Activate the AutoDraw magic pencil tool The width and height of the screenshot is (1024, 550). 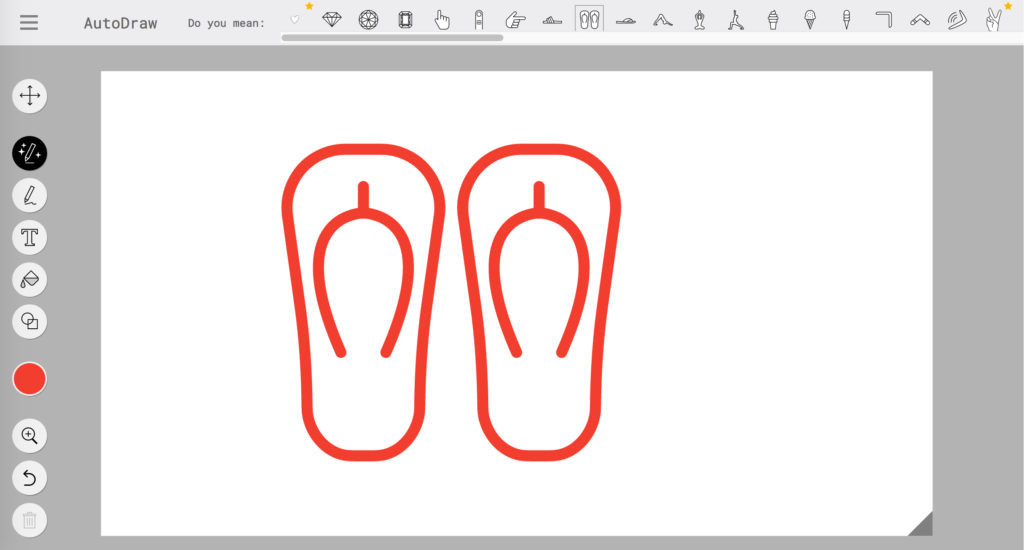click(29, 153)
